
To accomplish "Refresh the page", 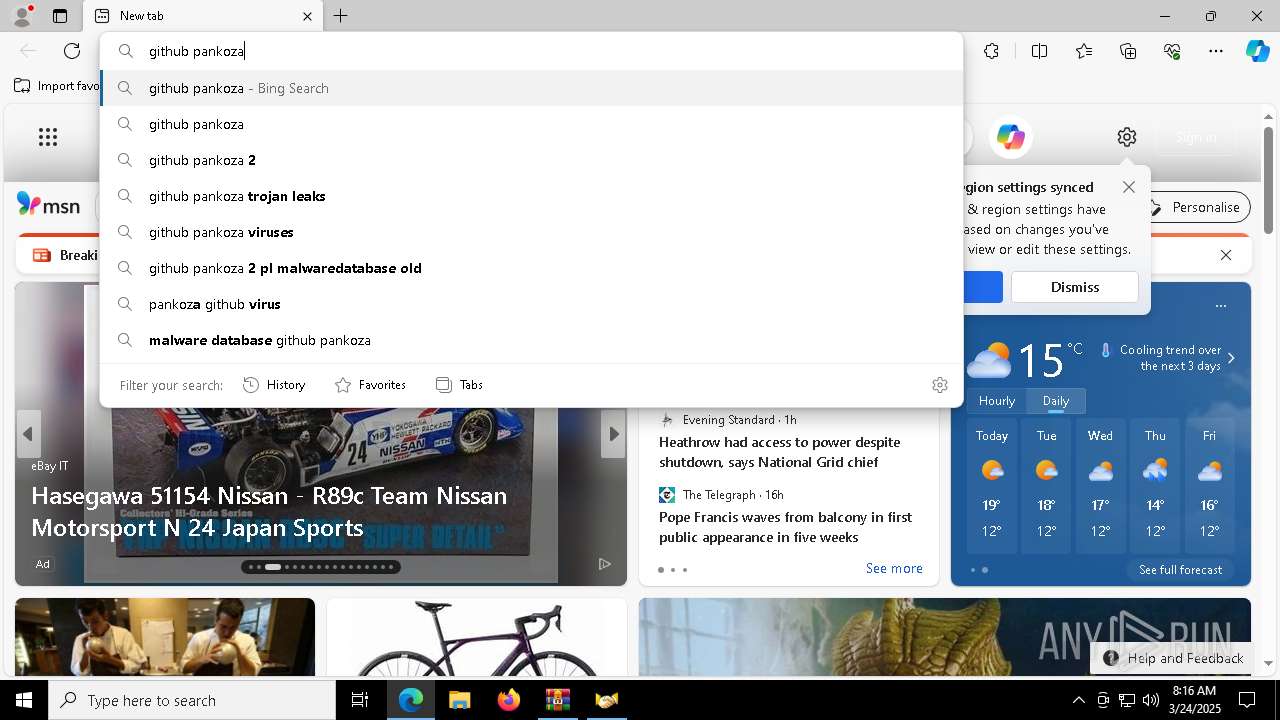I will pos(72,51).
